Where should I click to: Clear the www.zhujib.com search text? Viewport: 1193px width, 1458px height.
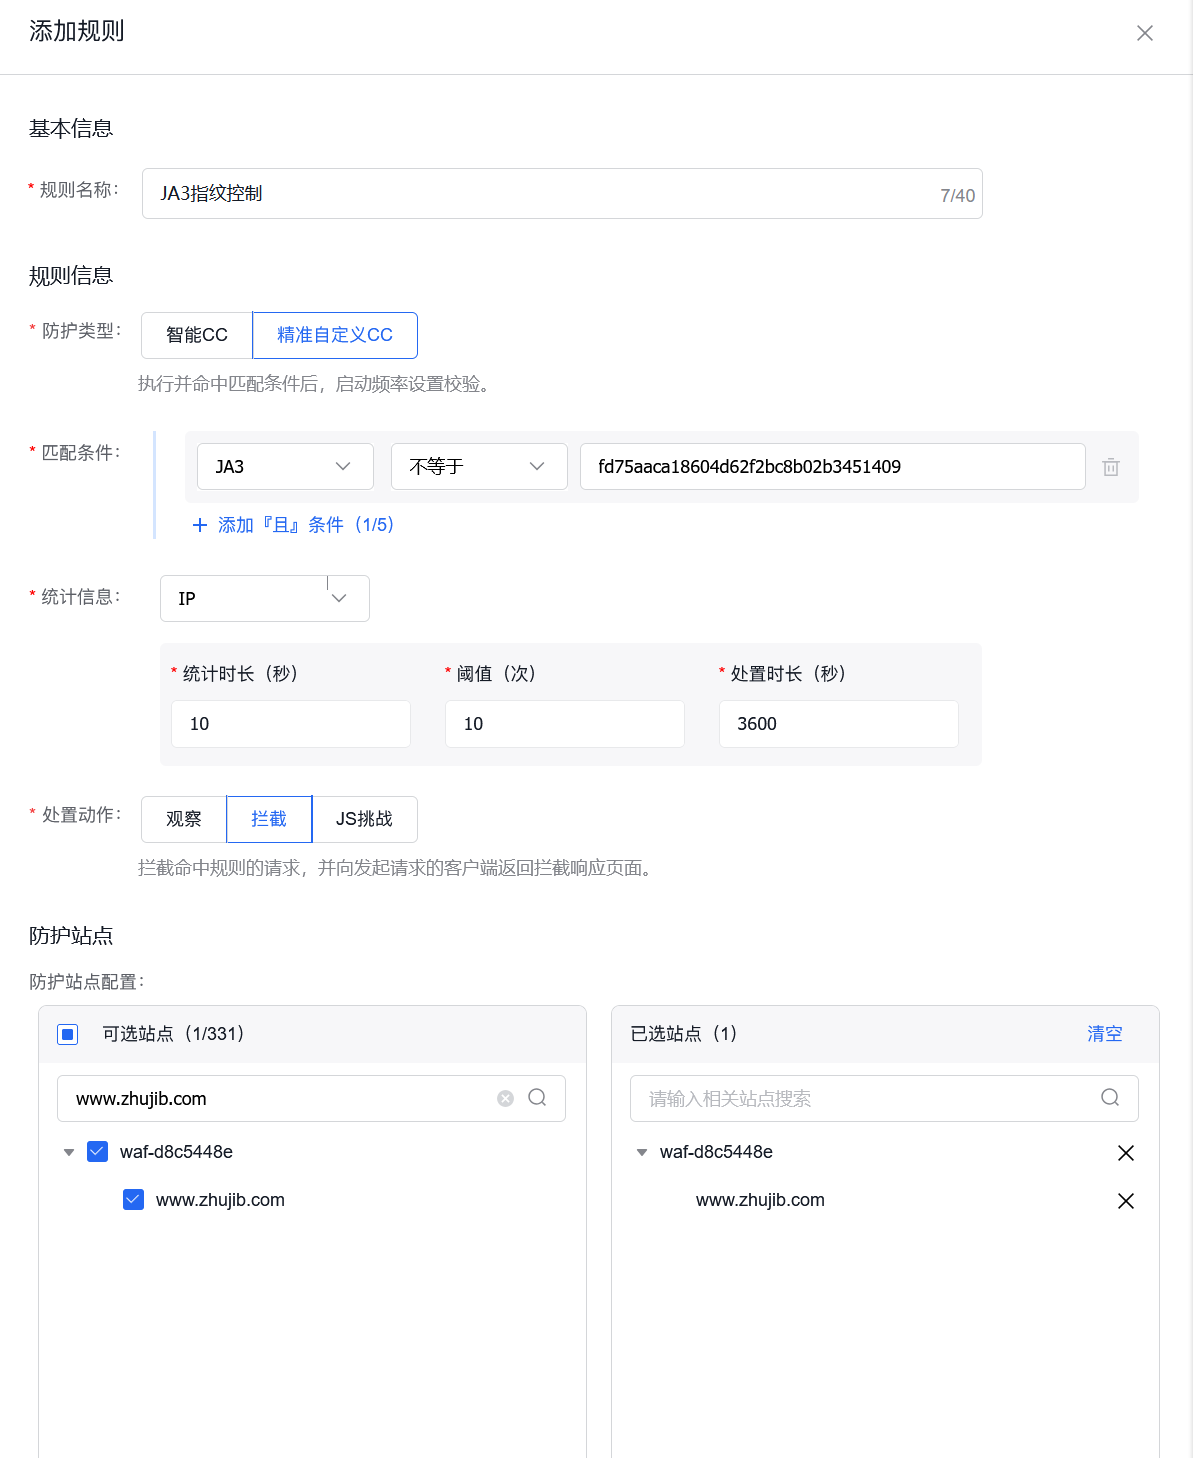[505, 1098]
